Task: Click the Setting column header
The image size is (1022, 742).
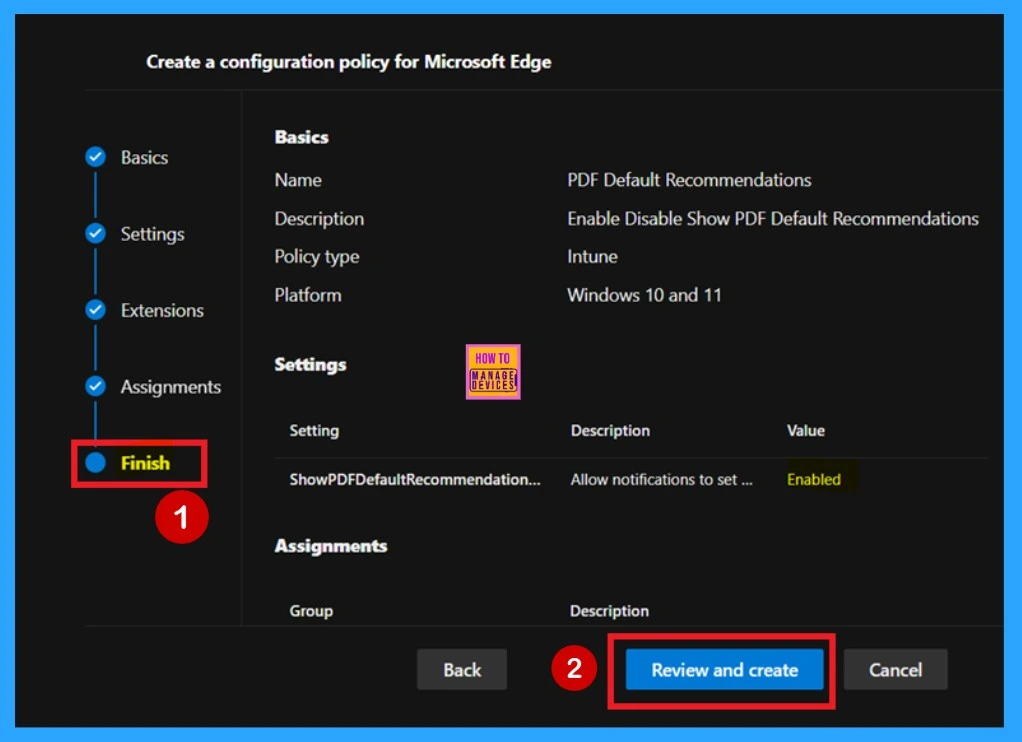Action: [314, 430]
